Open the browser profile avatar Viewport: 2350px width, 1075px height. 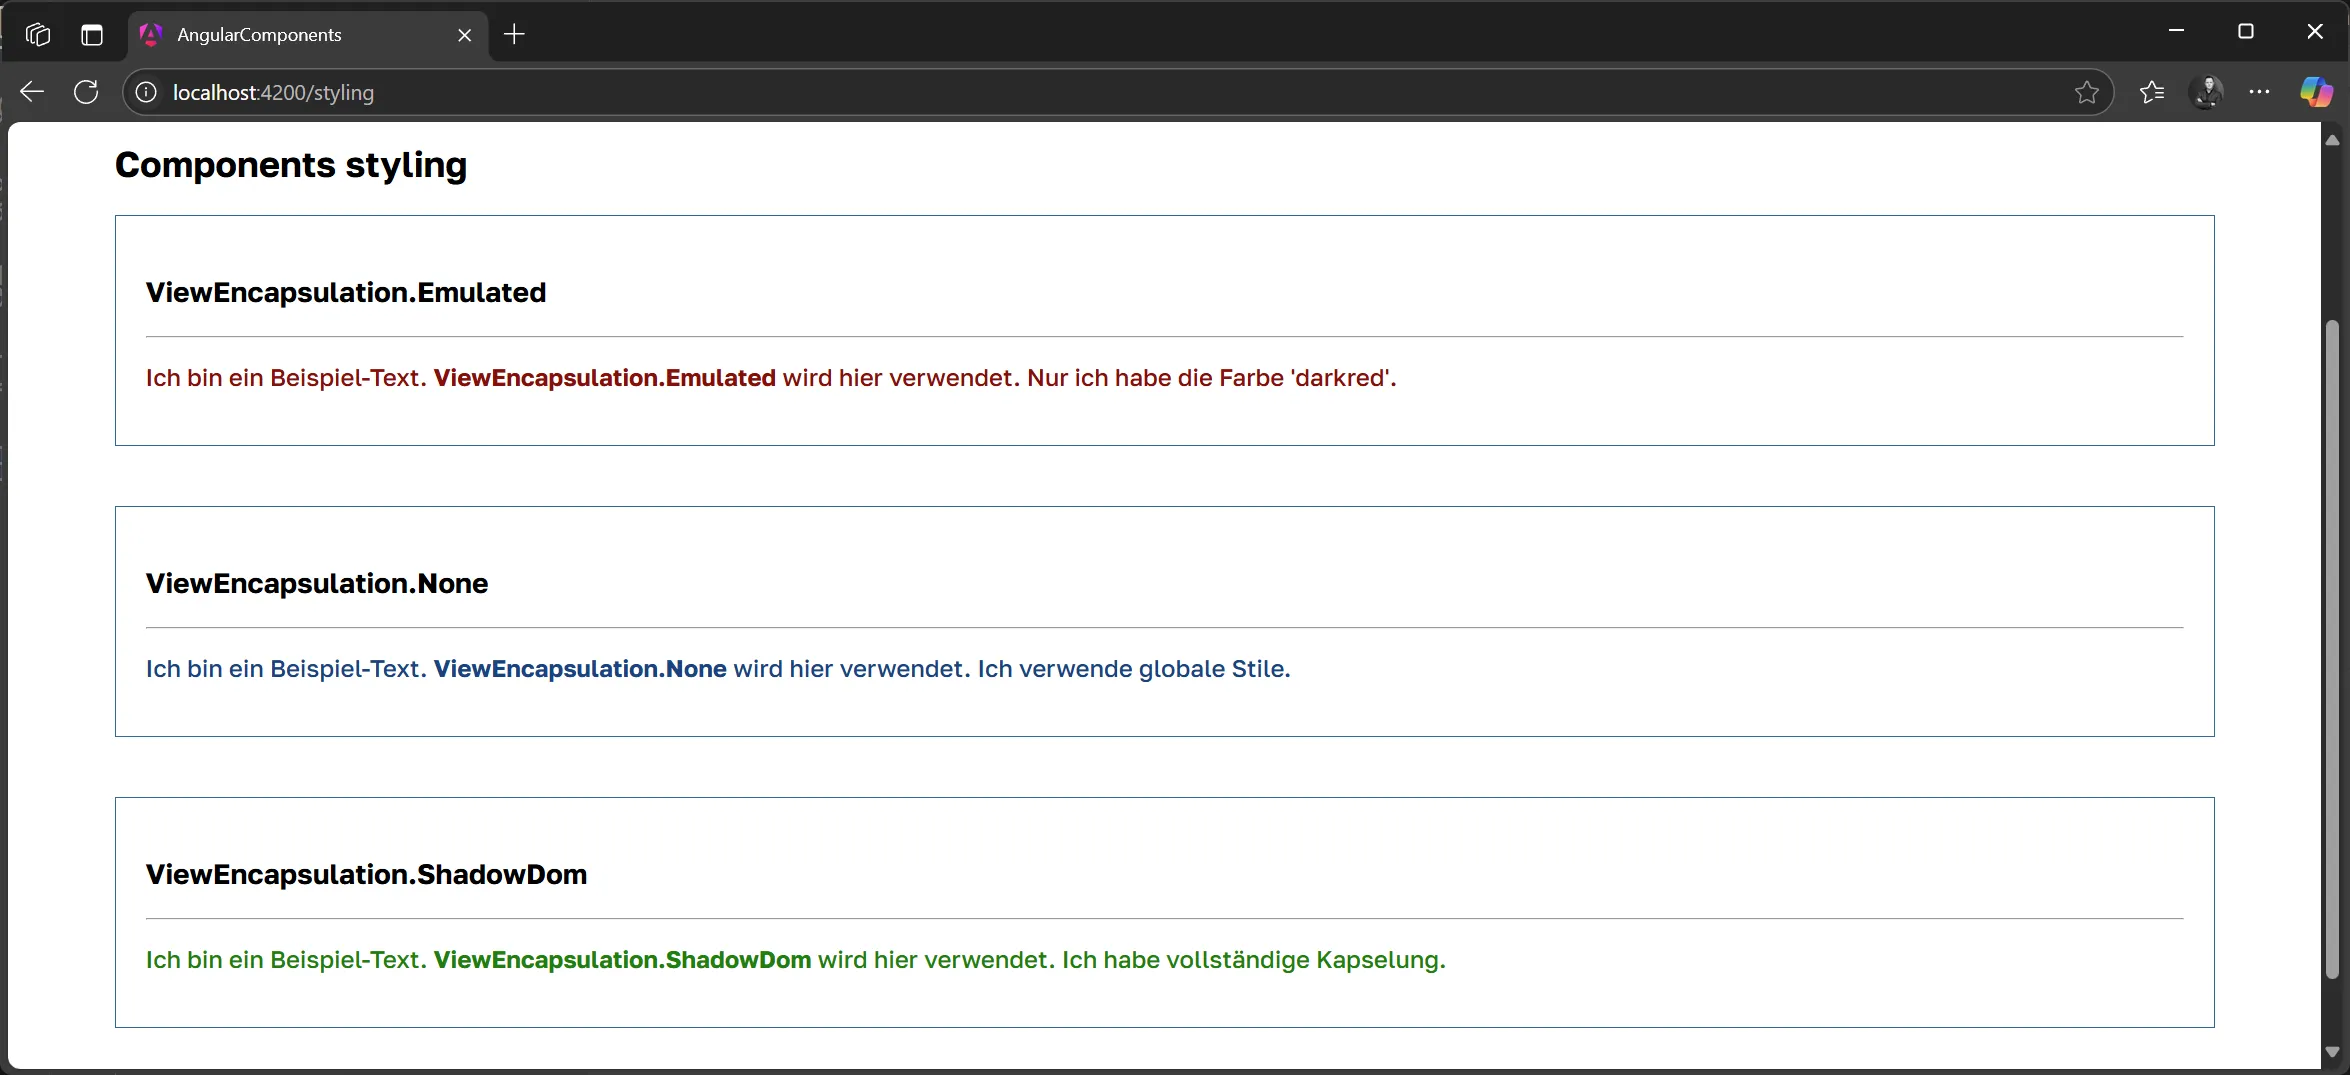point(2206,92)
